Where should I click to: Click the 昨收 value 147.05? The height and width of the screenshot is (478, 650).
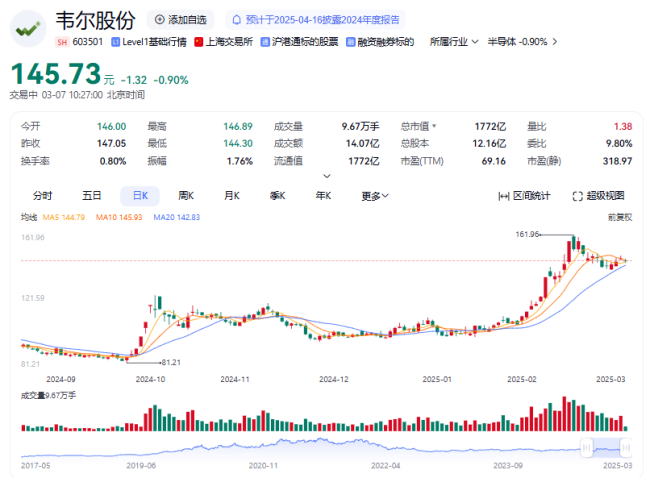(x=112, y=143)
